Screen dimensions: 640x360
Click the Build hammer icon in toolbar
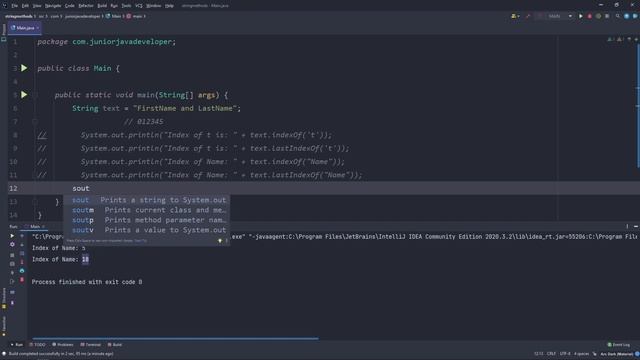(x=528, y=16)
